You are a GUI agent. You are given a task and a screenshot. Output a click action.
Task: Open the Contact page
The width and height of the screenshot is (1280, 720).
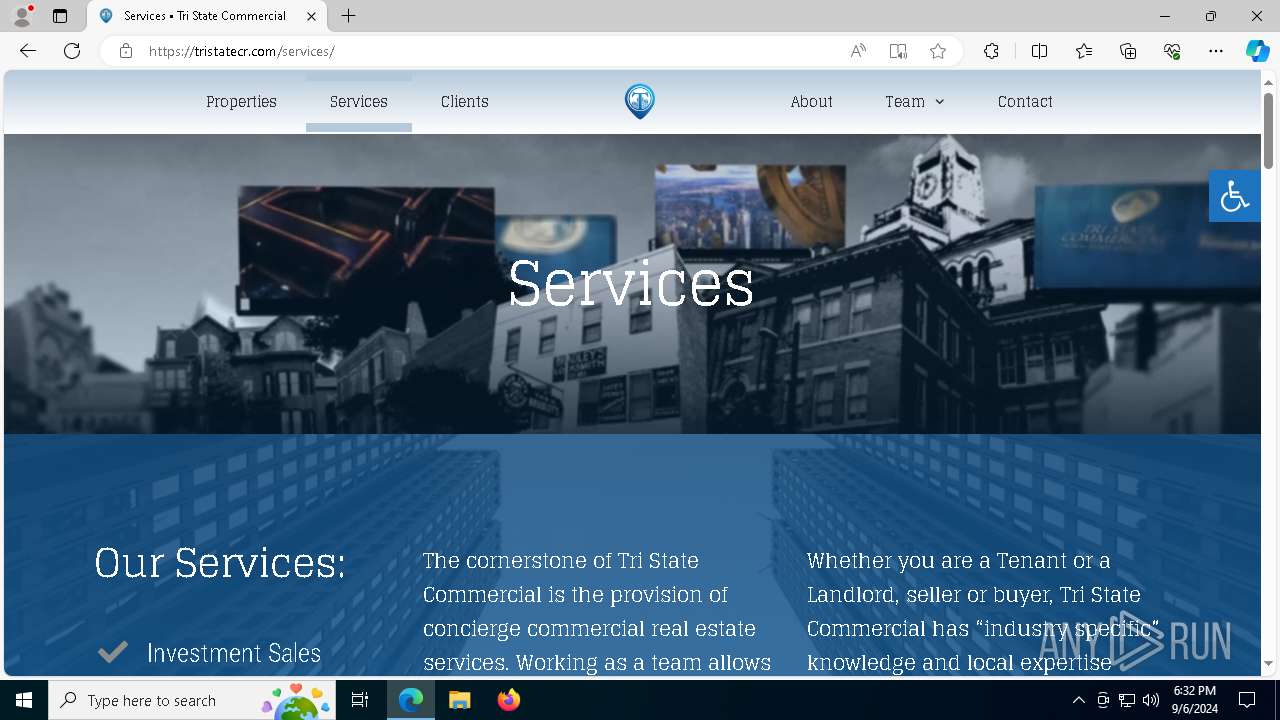coord(1025,102)
